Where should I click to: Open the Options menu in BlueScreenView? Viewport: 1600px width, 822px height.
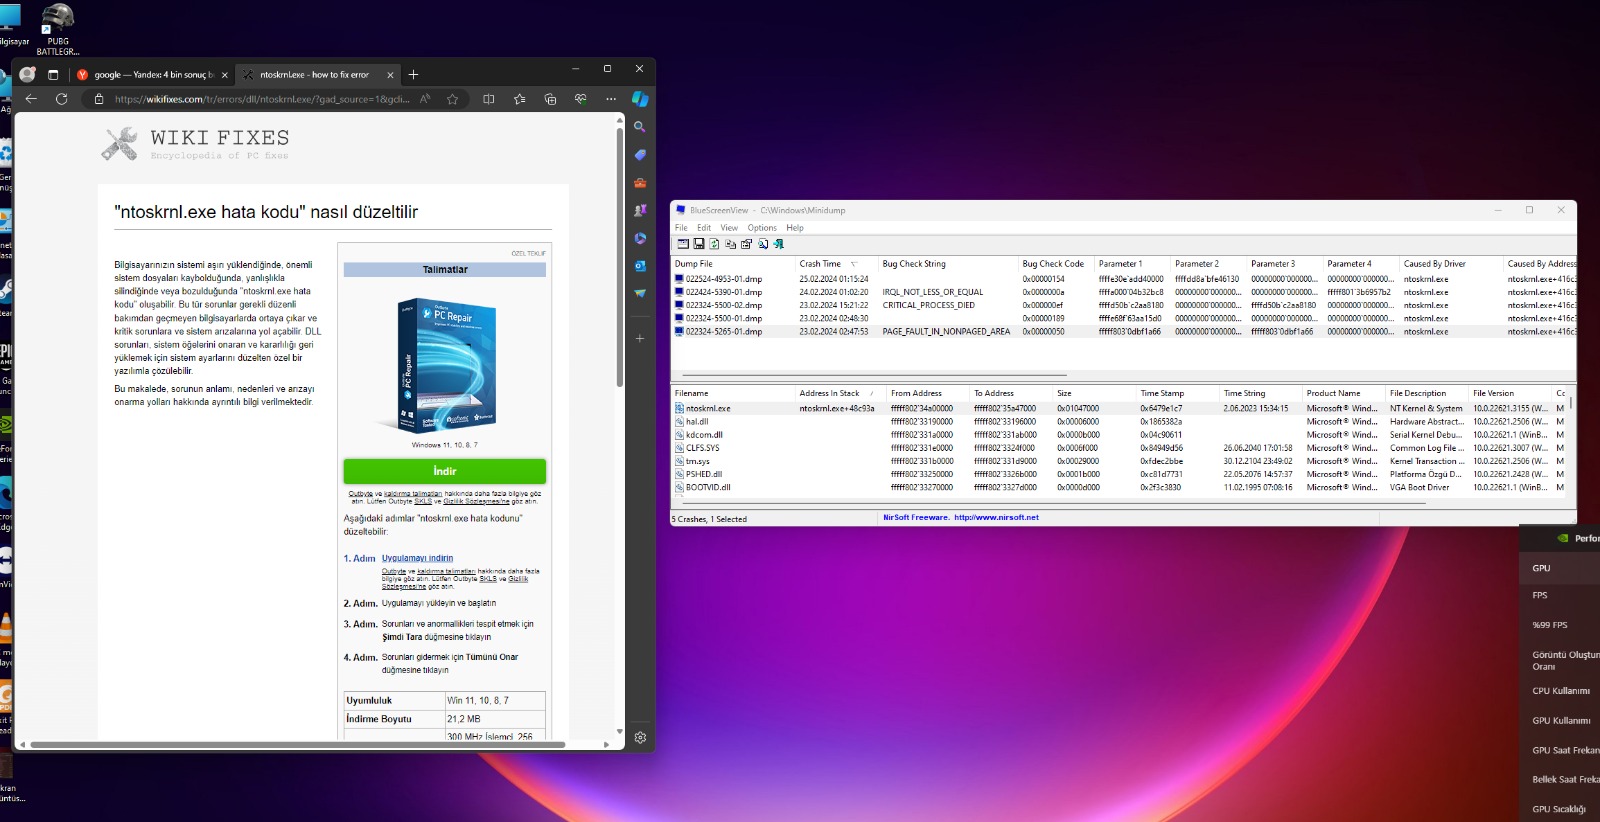pyautogui.click(x=761, y=228)
